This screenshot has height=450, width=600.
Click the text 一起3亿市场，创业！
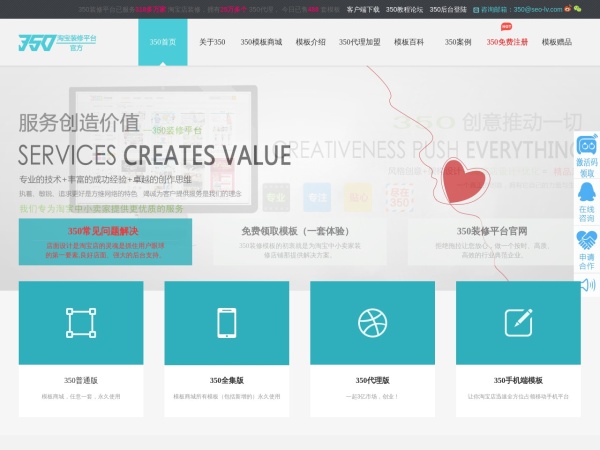(x=372, y=396)
